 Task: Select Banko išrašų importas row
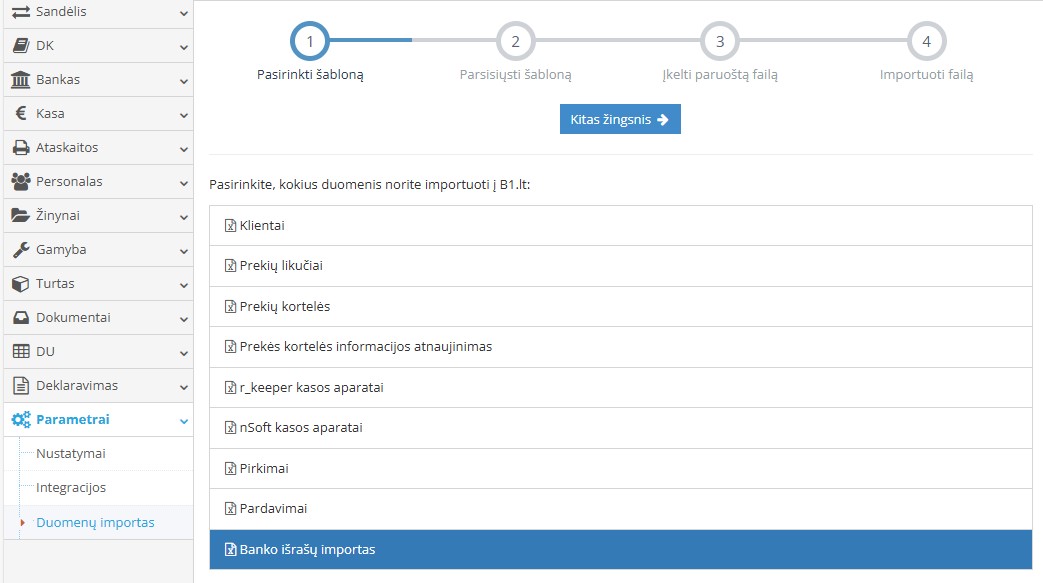tap(620, 549)
